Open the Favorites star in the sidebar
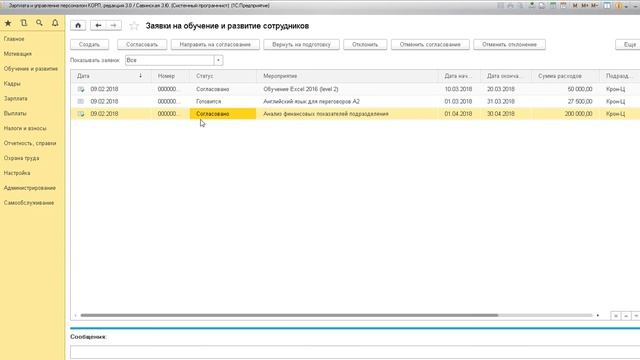 [x=8, y=23]
